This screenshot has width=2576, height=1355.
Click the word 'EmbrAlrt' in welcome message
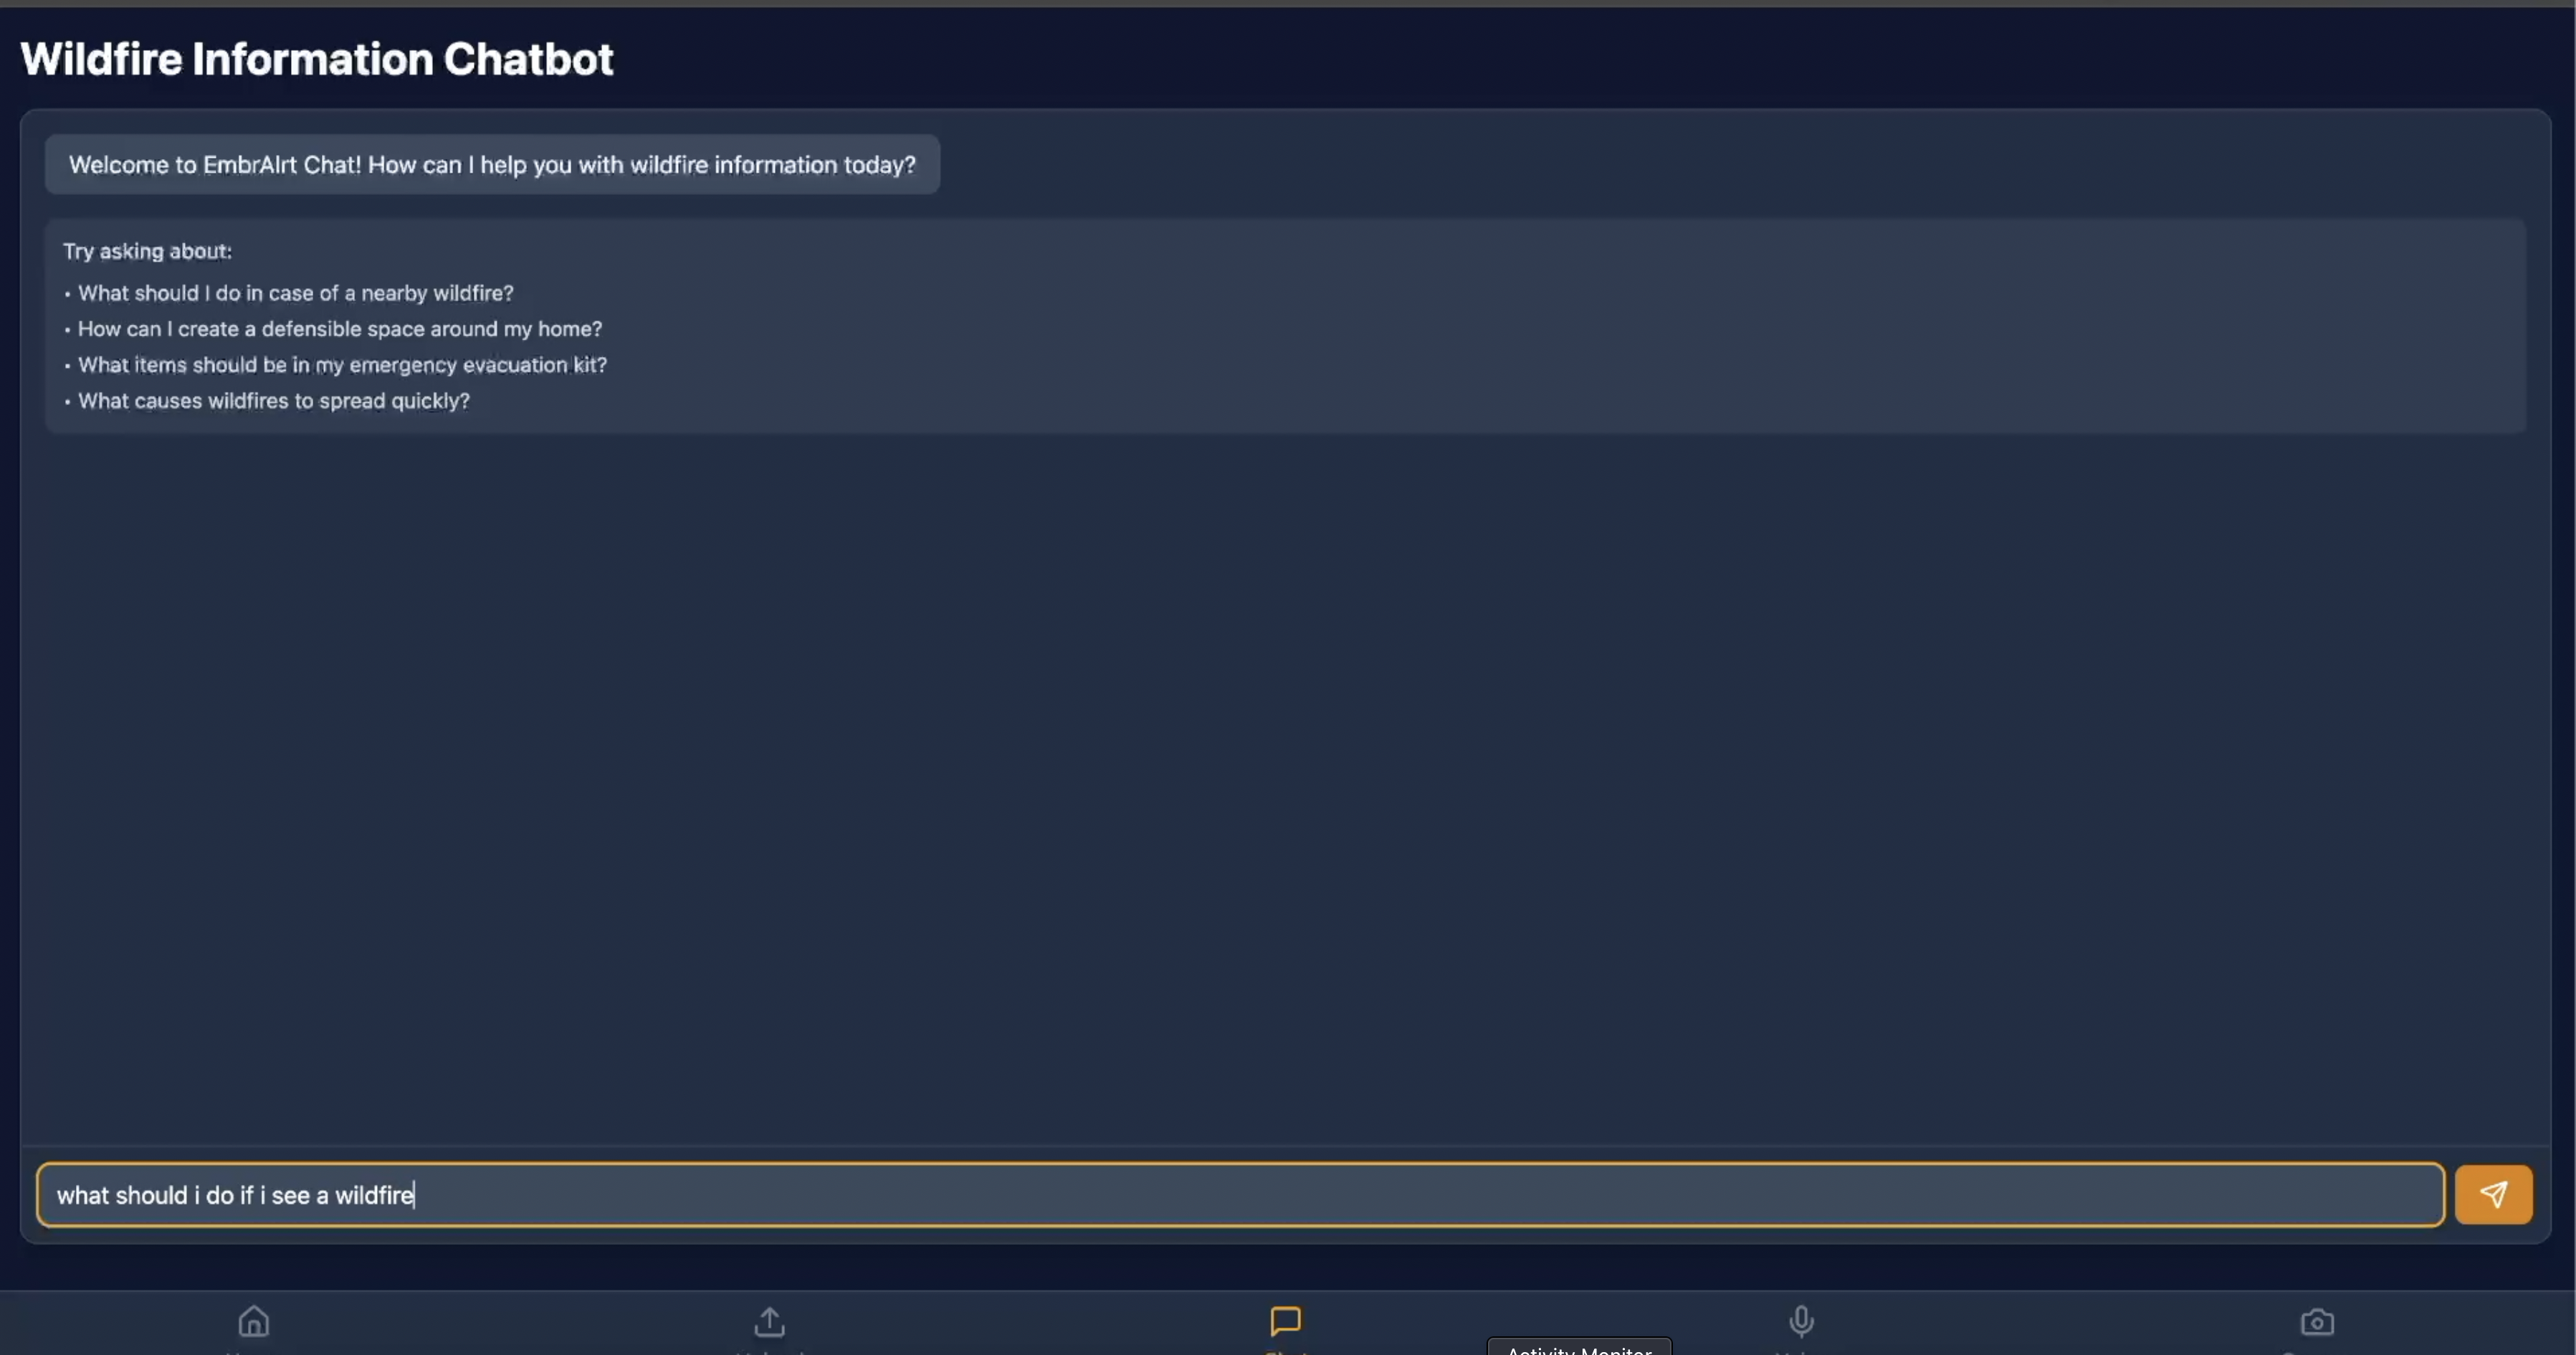click(x=250, y=165)
